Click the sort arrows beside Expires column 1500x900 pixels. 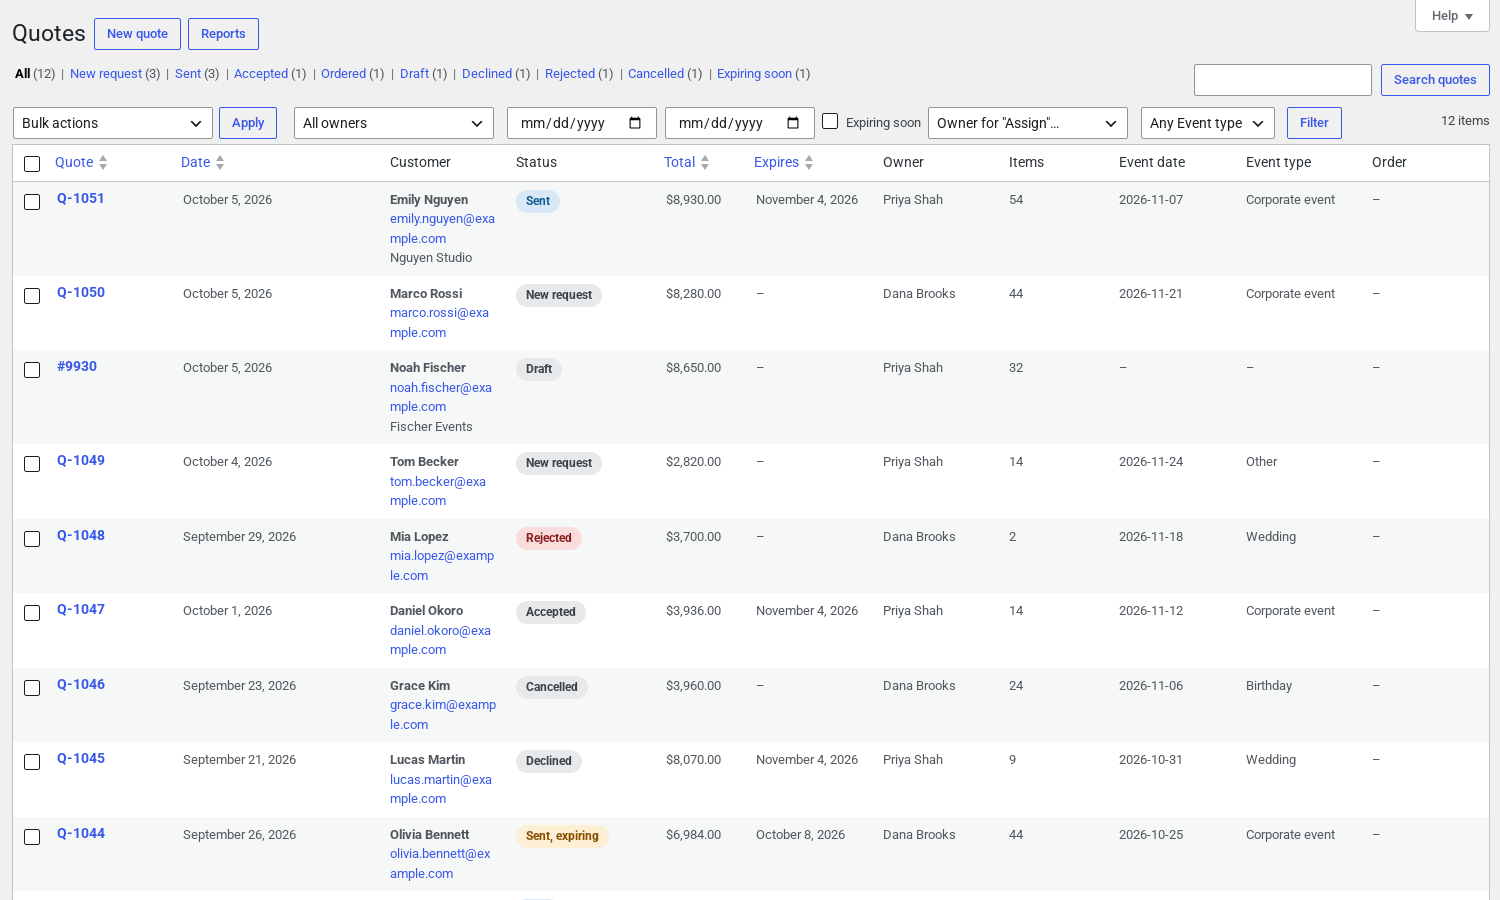coord(809,163)
